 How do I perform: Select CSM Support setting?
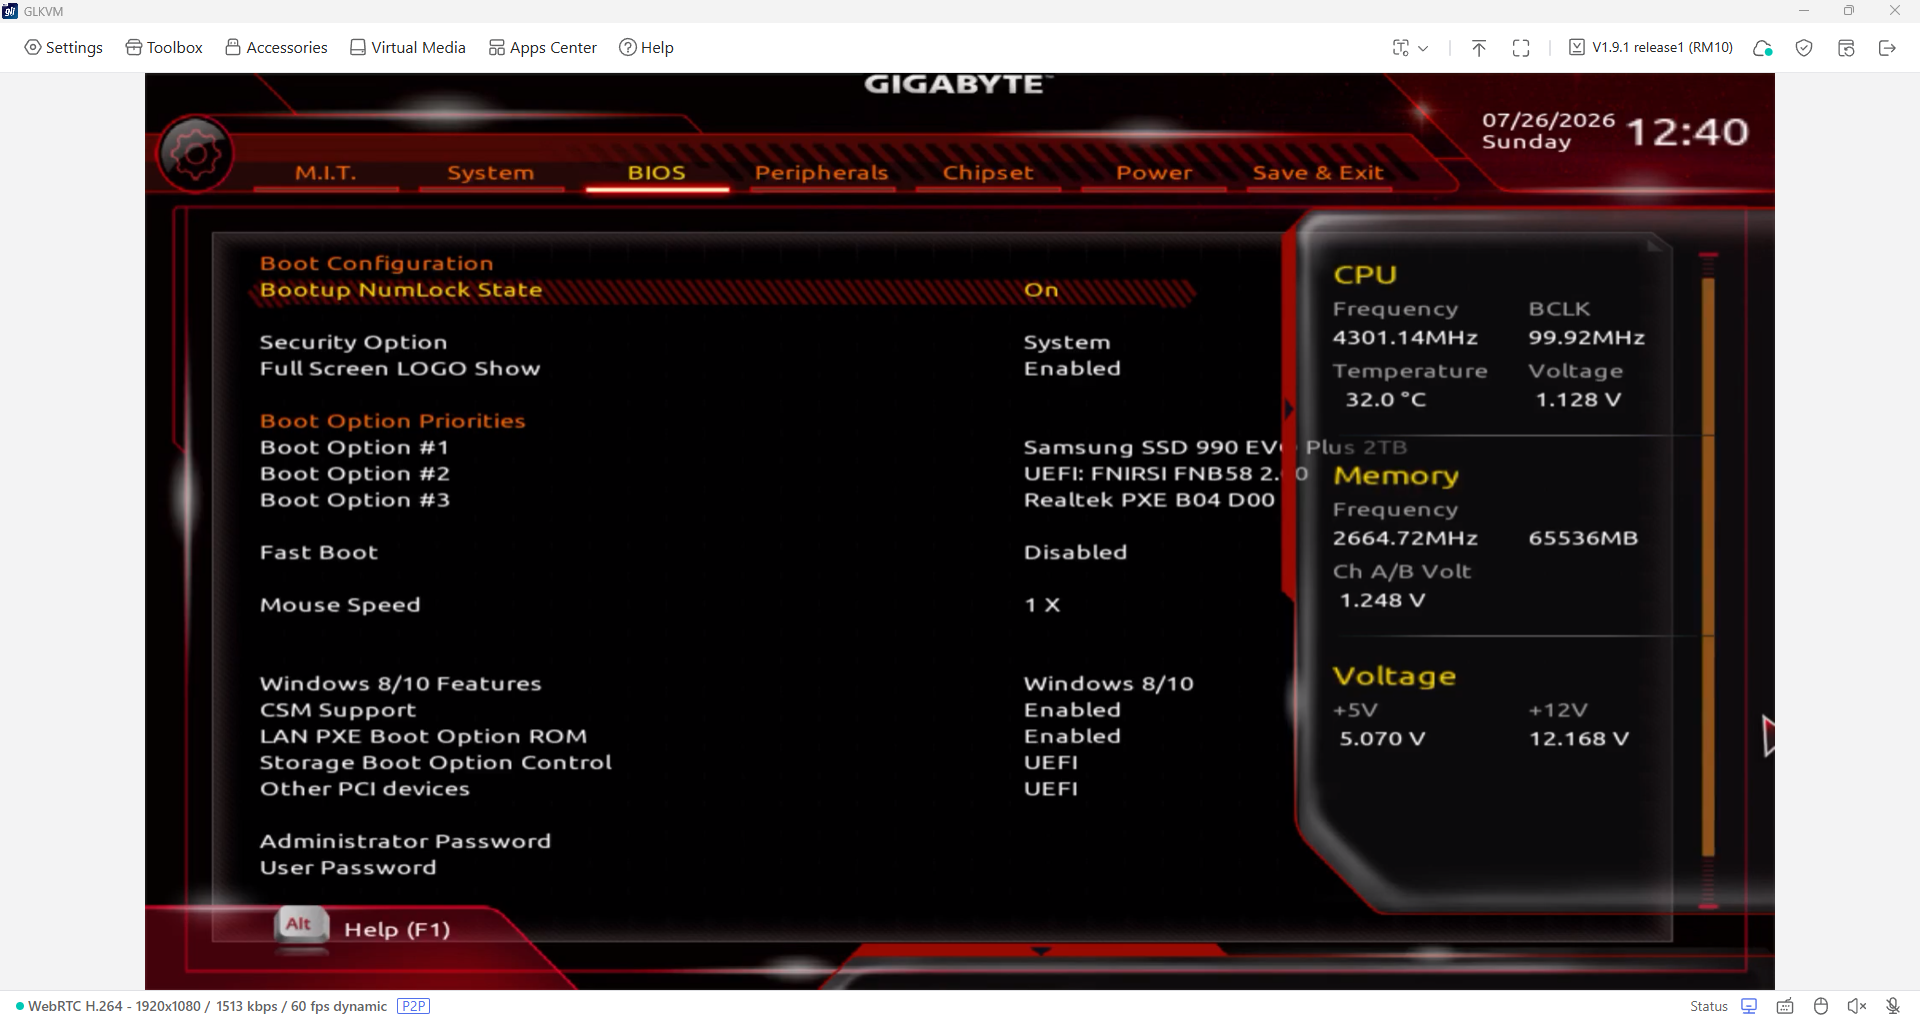tap(338, 710)
